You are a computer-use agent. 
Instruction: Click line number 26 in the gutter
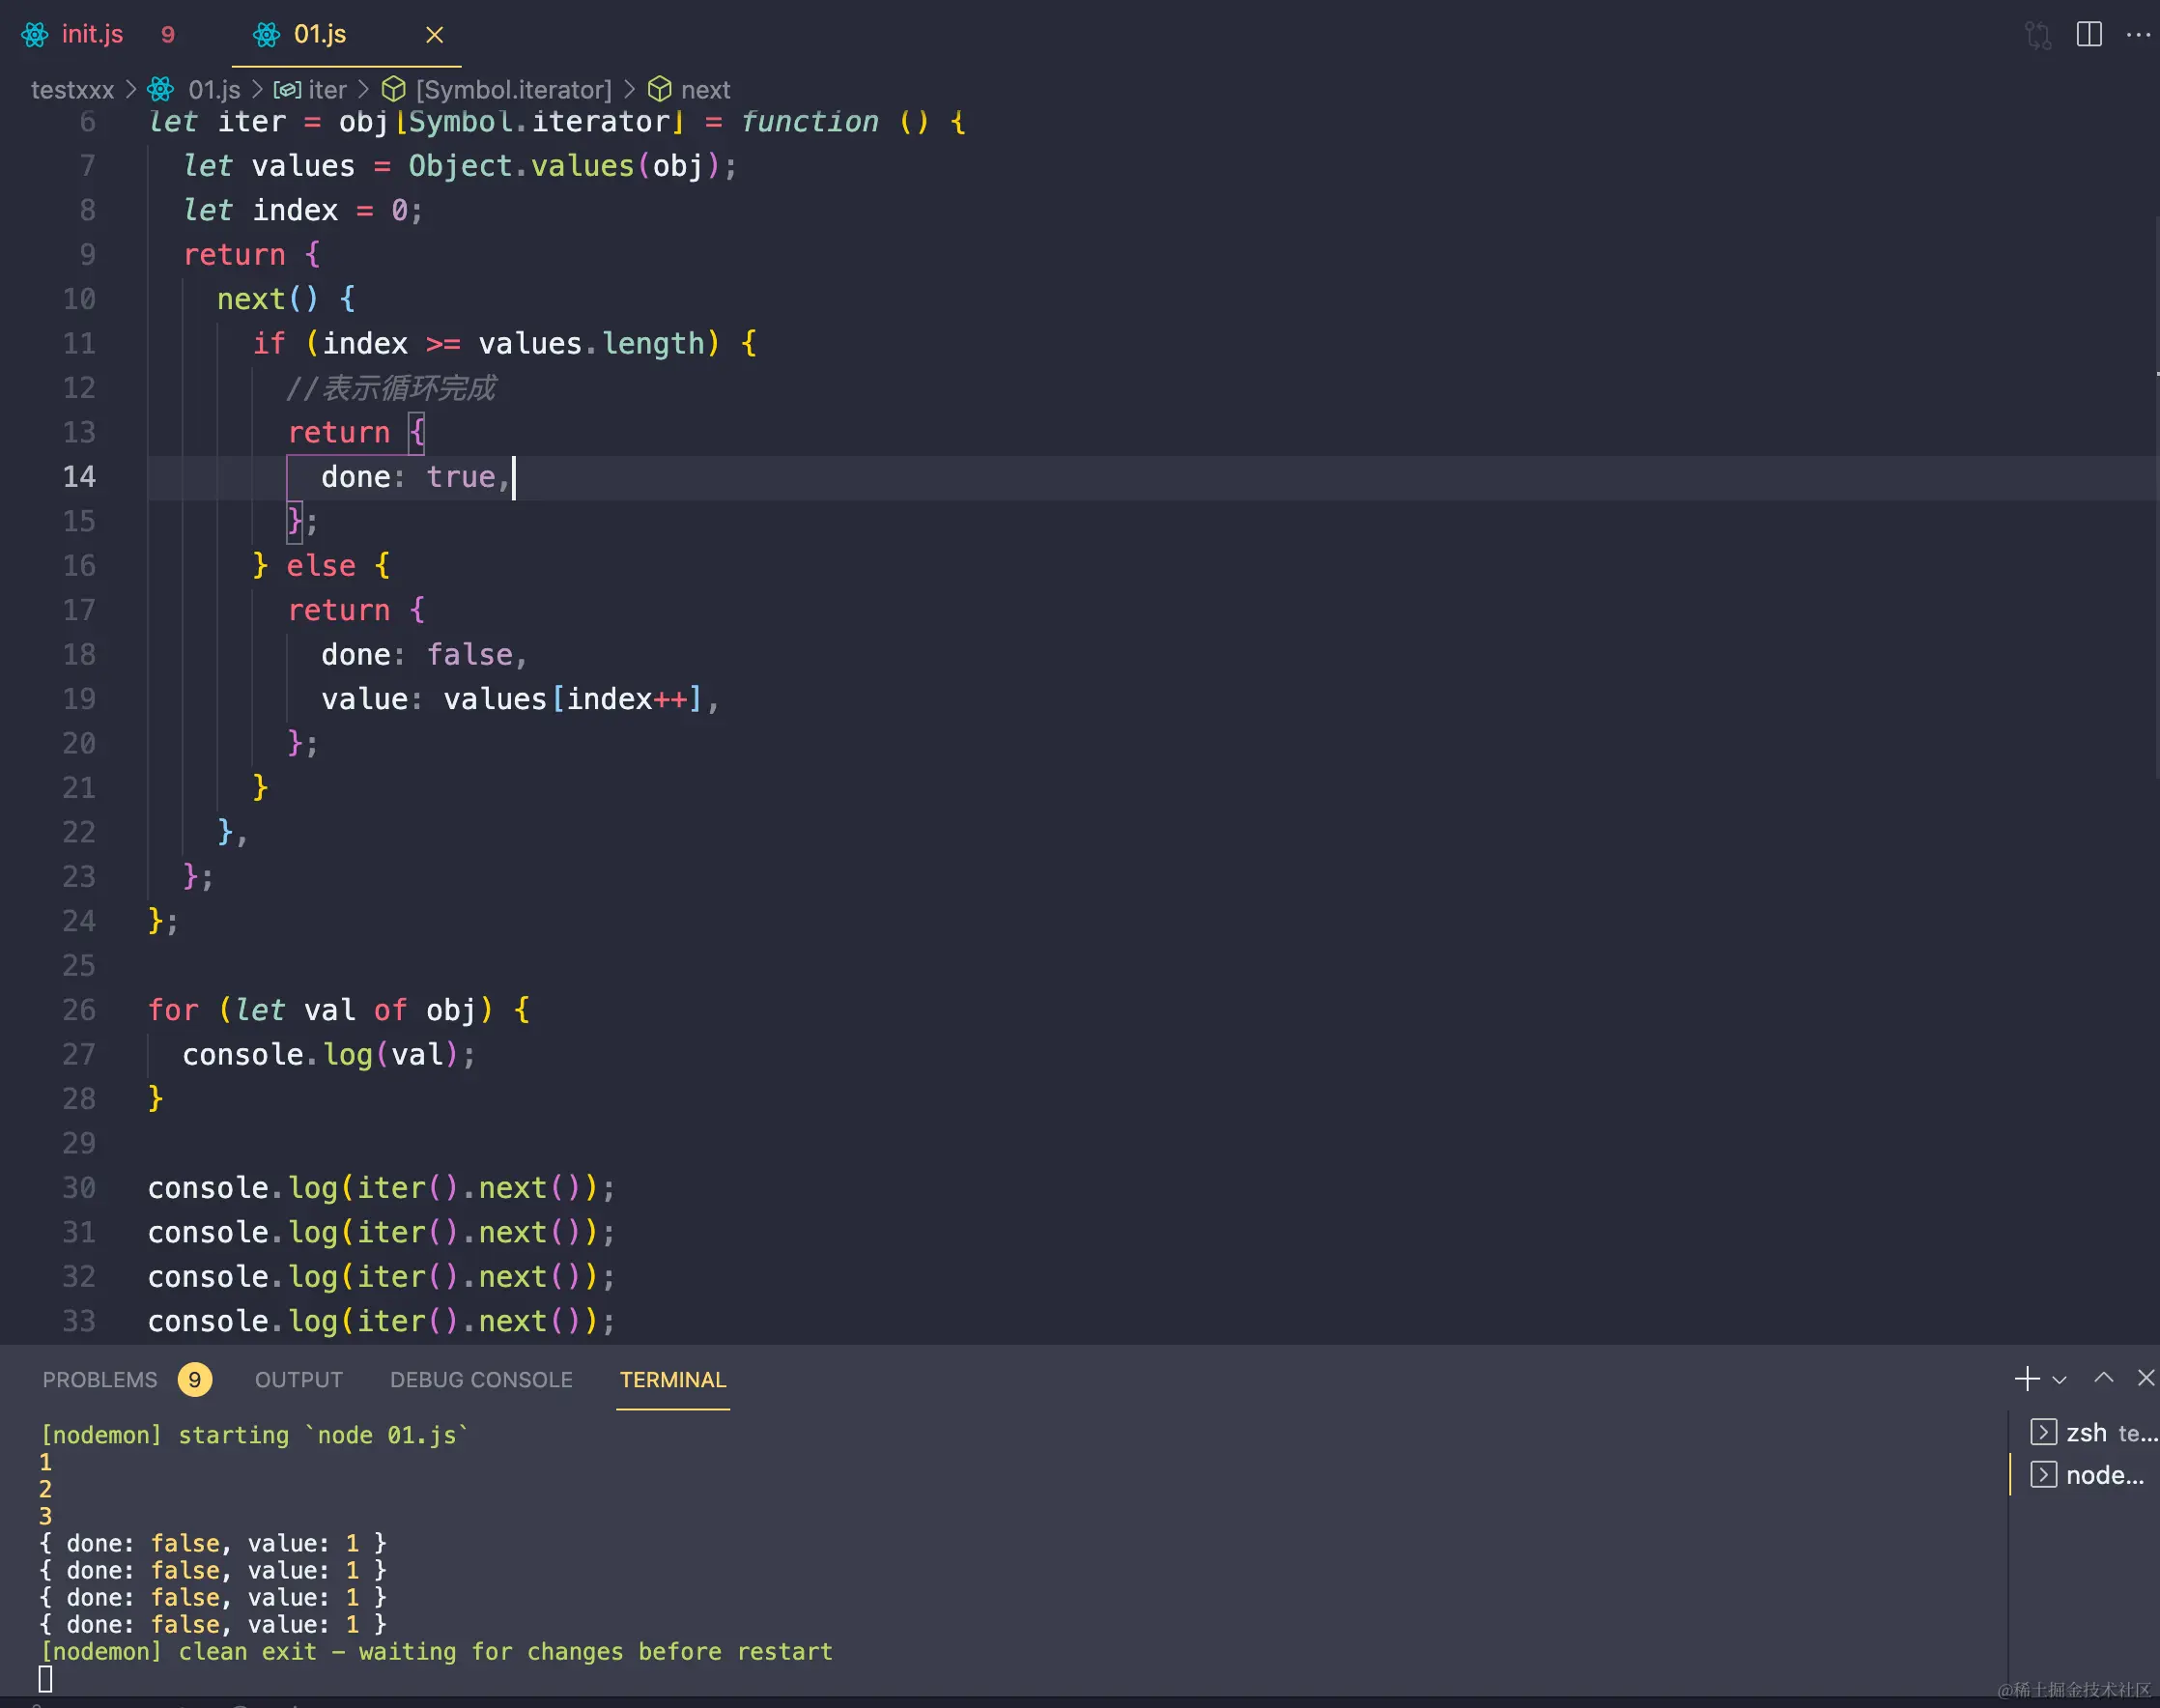pyautogui.click(x=79, y=1010)
